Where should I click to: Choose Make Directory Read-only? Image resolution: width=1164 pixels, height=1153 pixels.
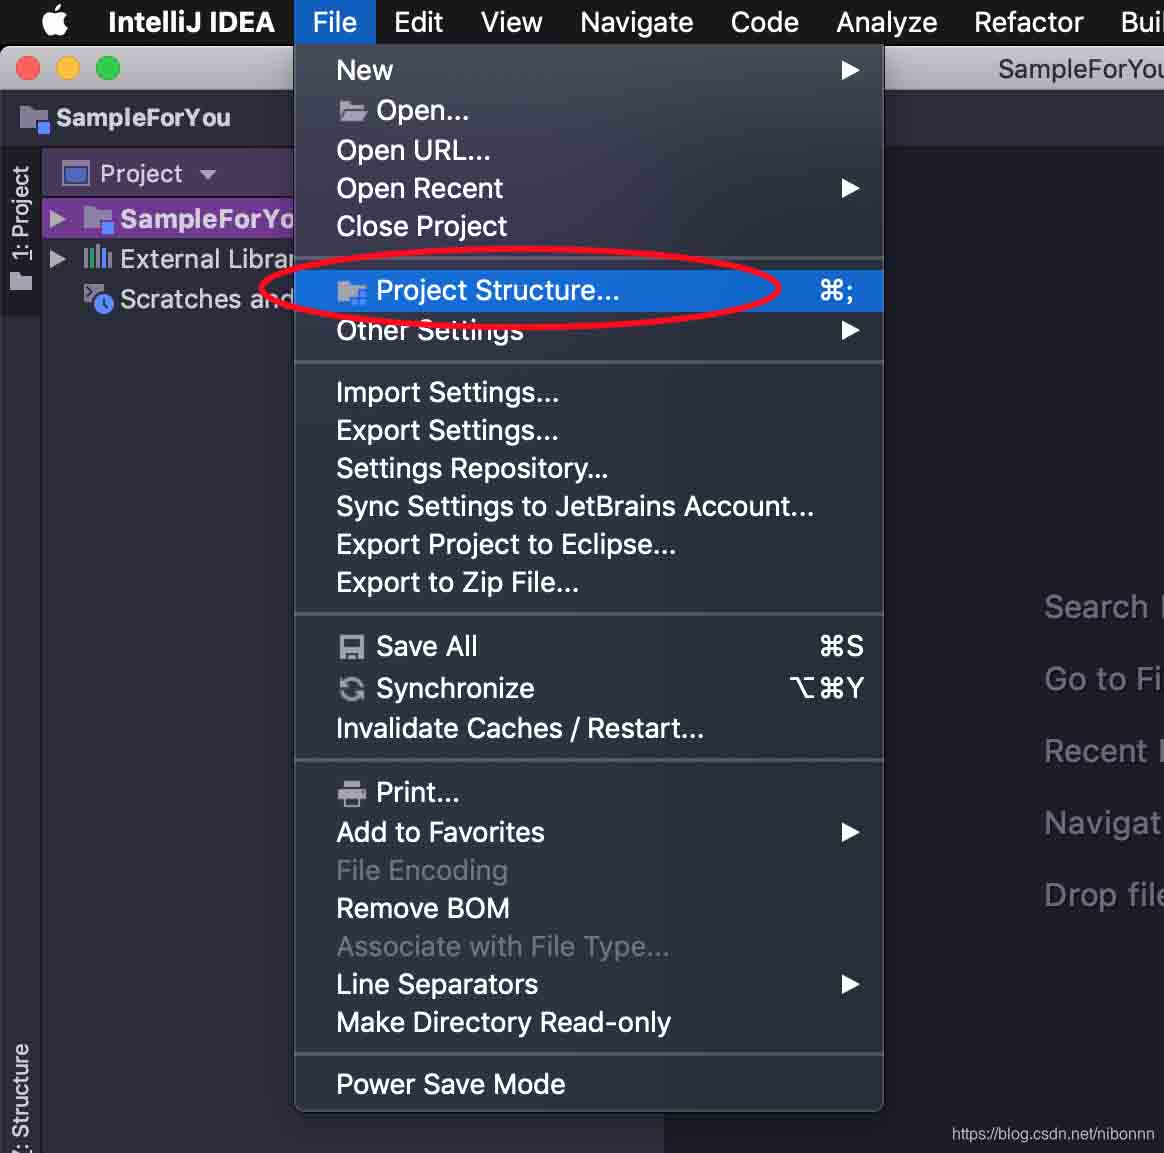(589, 1022)
